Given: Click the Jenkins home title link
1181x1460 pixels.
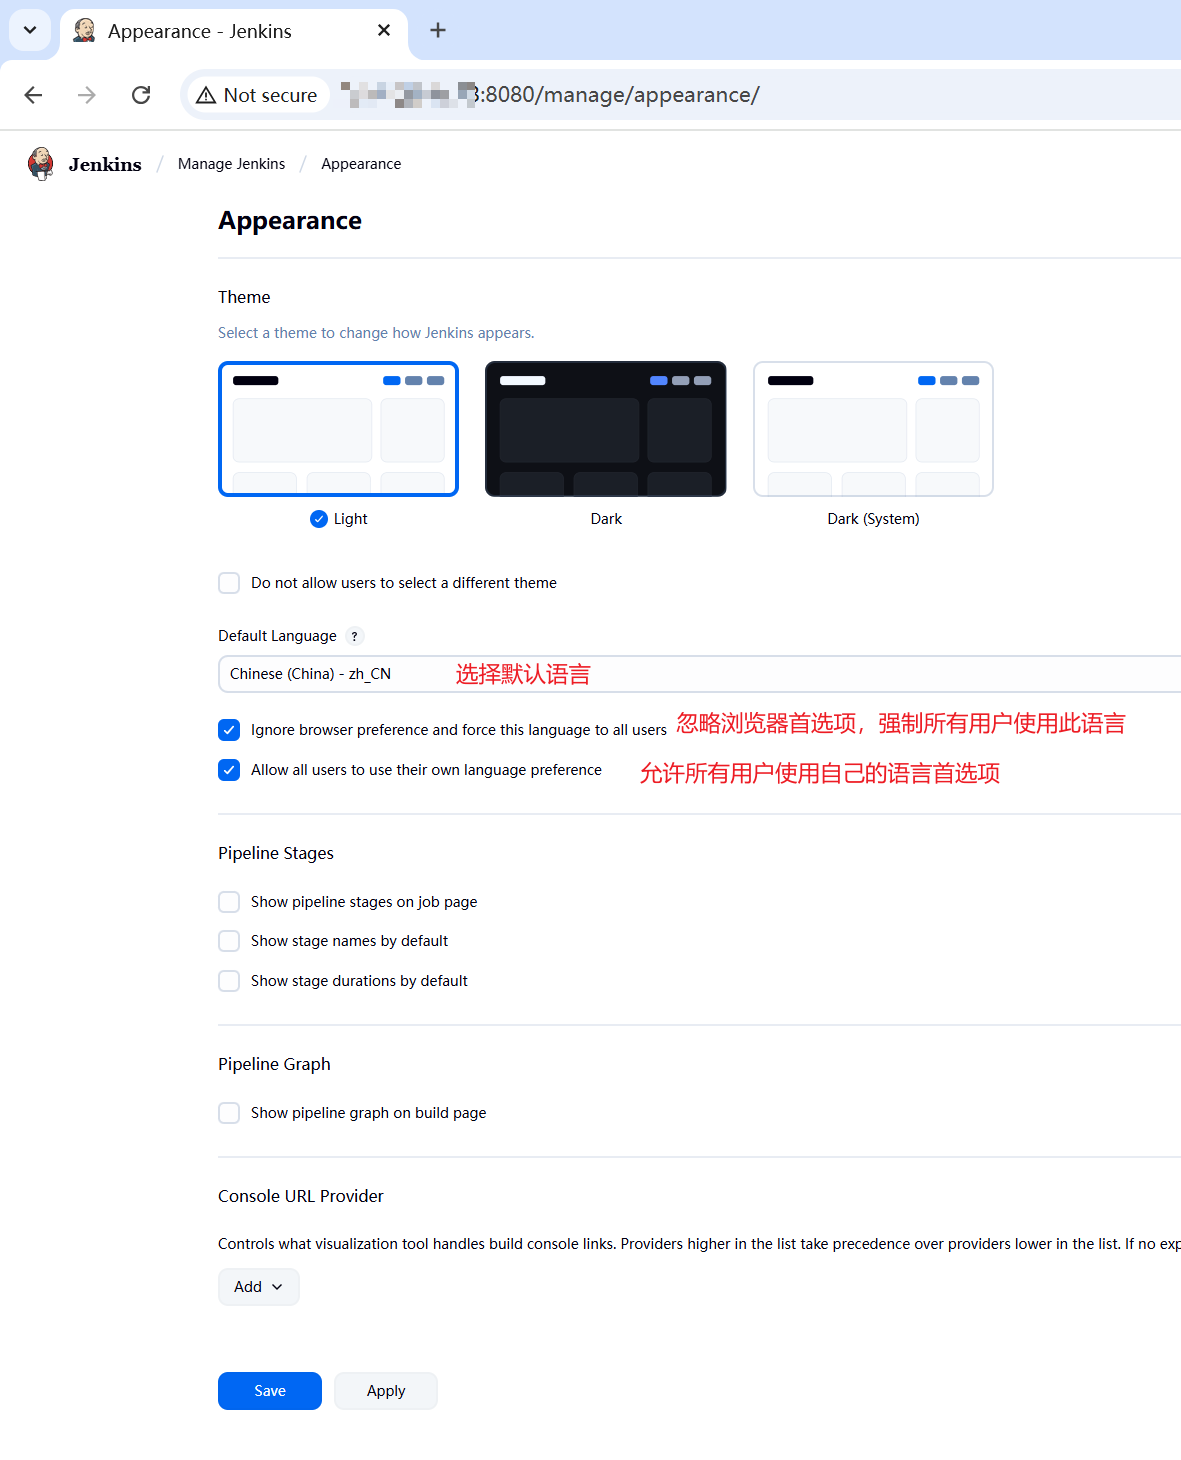Looking at the screenshot, I should tap(105, 164).
